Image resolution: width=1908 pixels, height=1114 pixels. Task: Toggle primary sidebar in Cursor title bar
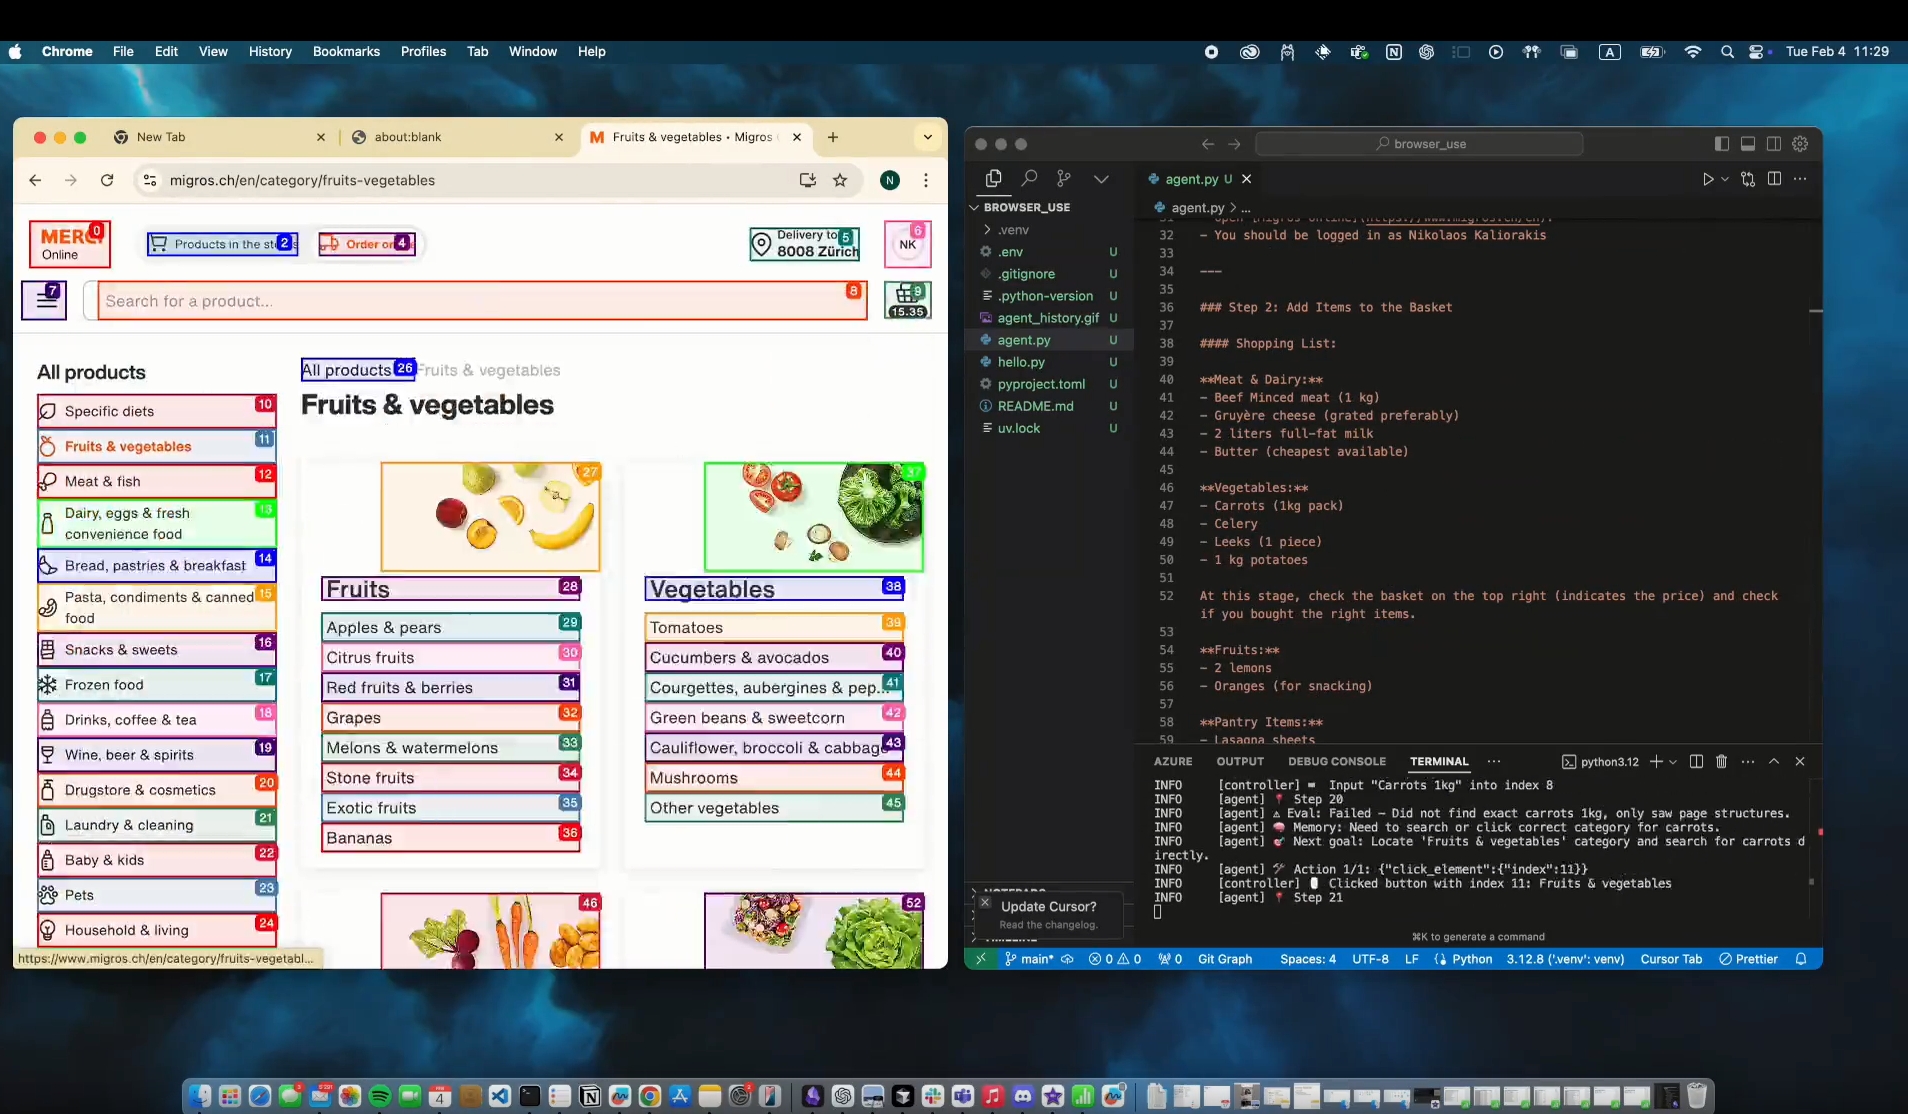point(1722,144)
